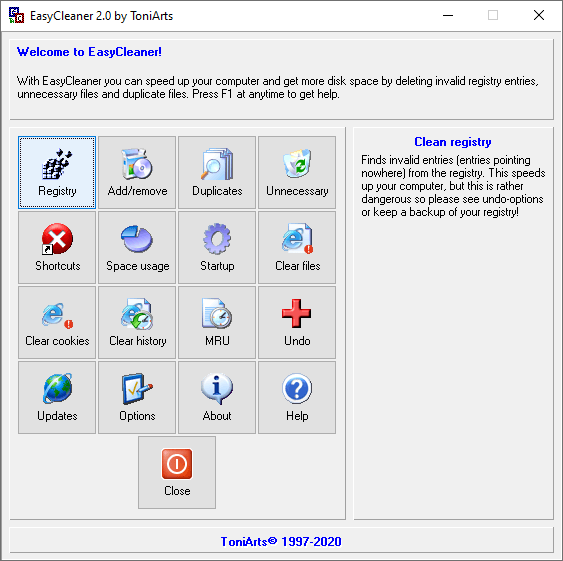Minimize the EasyCleaner window
Screen dimensions: 563x561
pyautogui.click(x=448, y=15)
